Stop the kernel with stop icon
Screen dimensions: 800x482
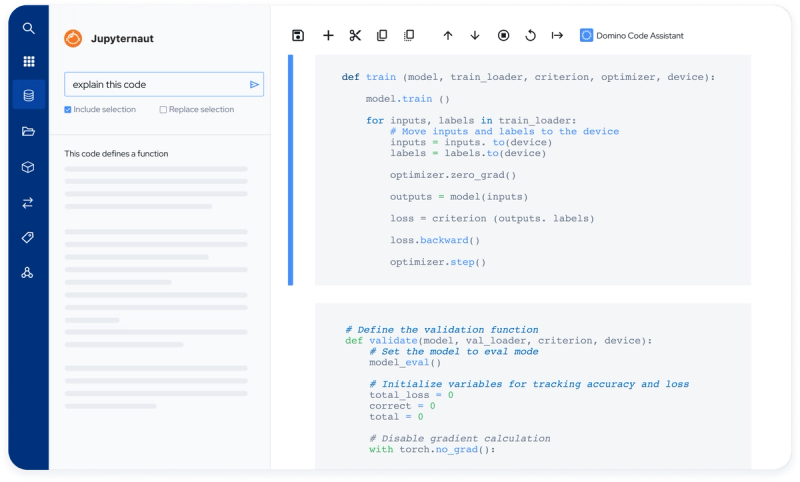pos(504,35)
